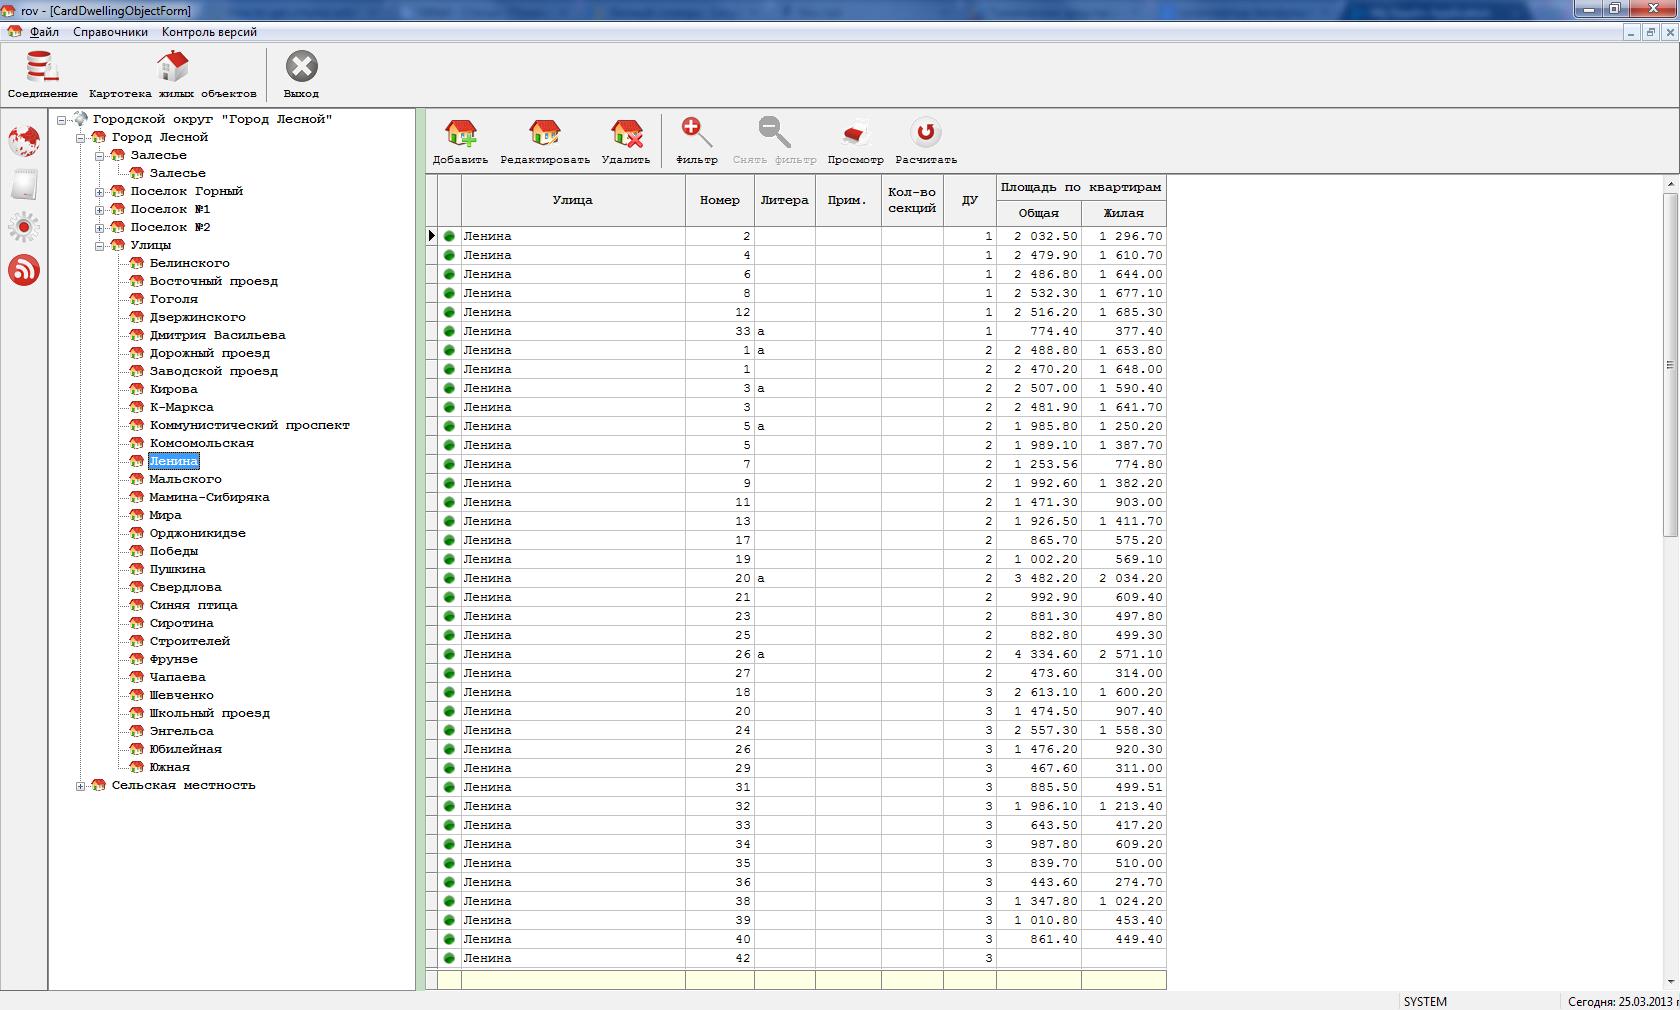Click house number 33 with litera а
This screenshot has width=1680, height=1010.
pyautogui.click(x=720, y=331)
